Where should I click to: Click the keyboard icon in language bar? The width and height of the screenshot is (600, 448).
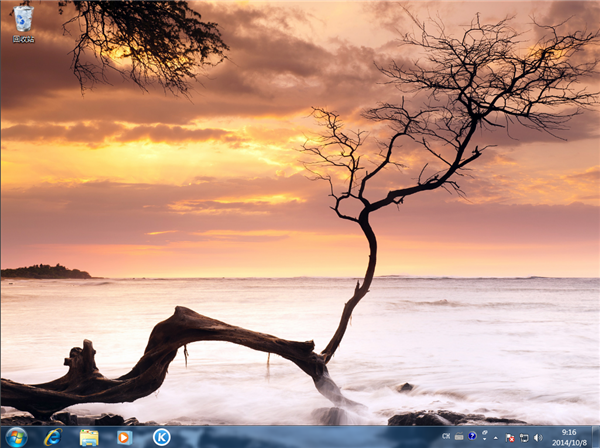pos(459,437)
